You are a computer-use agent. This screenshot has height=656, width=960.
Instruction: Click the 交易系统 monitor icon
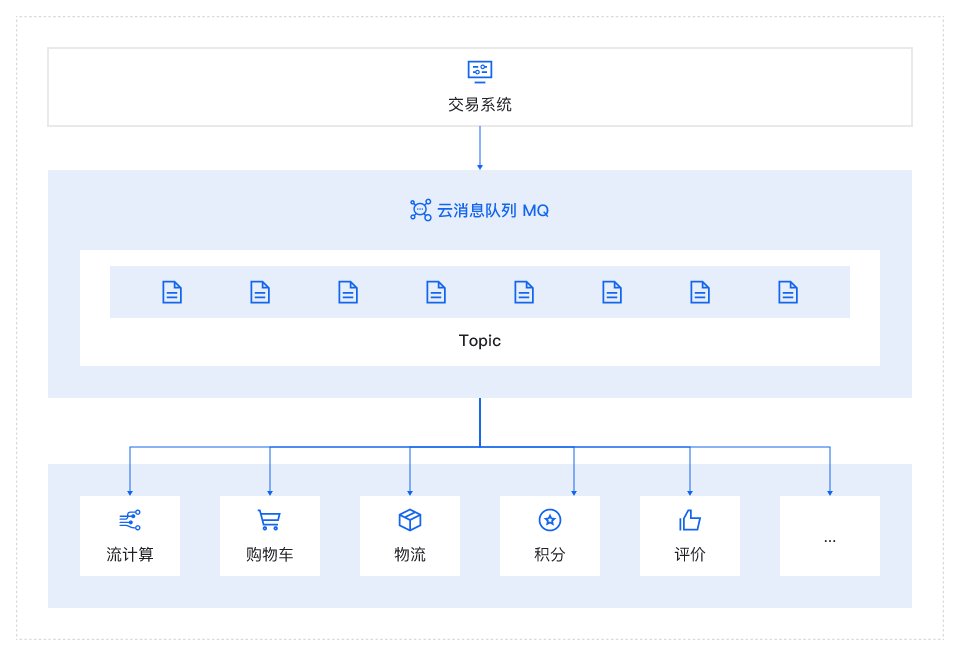[479, 70]
